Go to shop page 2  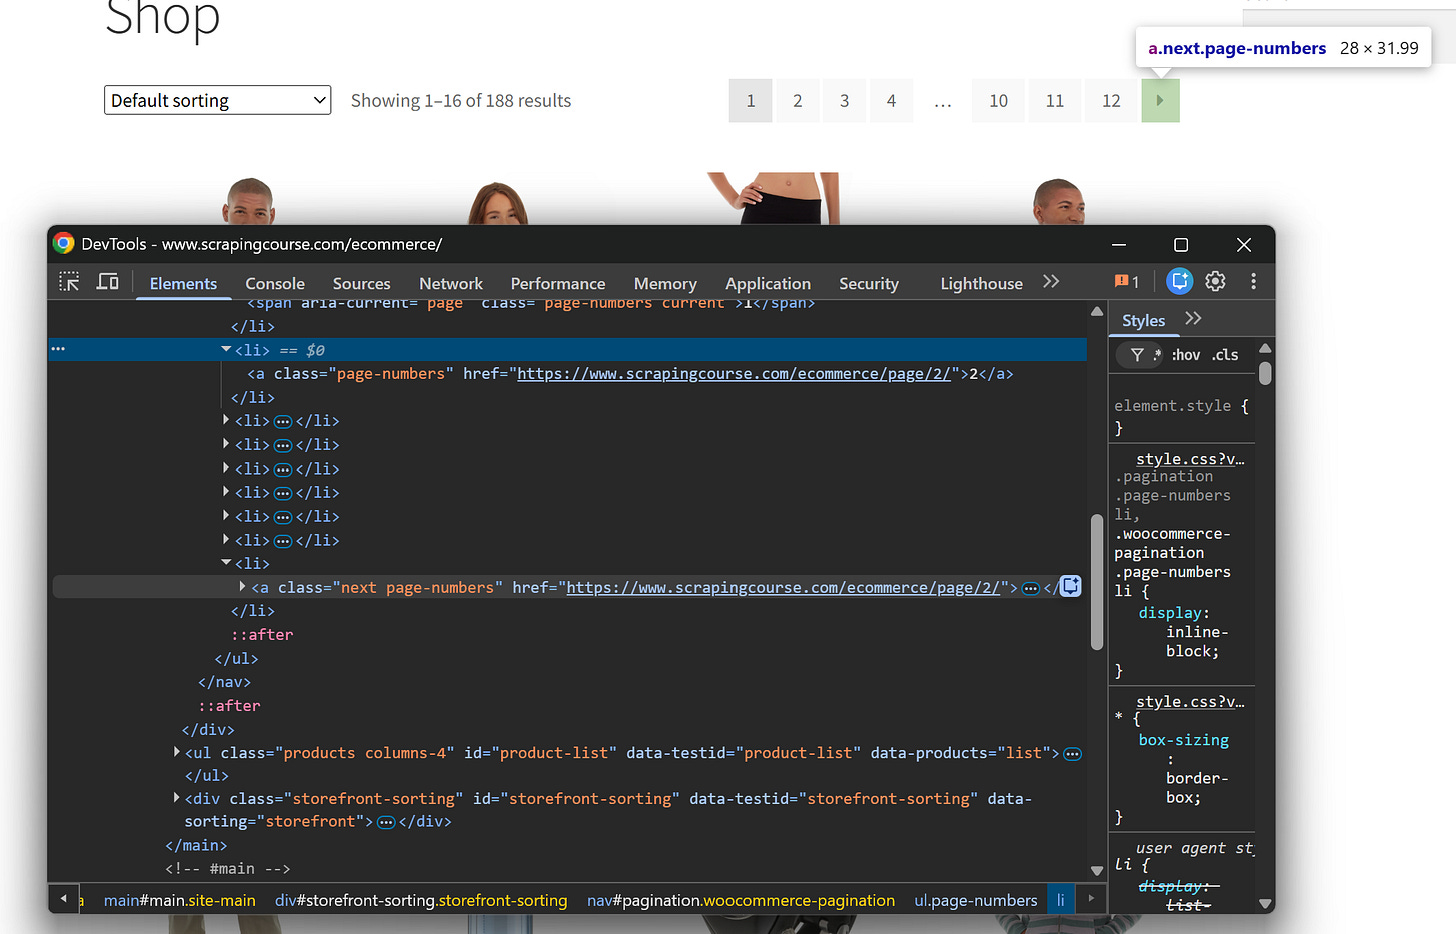pos(798,100)
